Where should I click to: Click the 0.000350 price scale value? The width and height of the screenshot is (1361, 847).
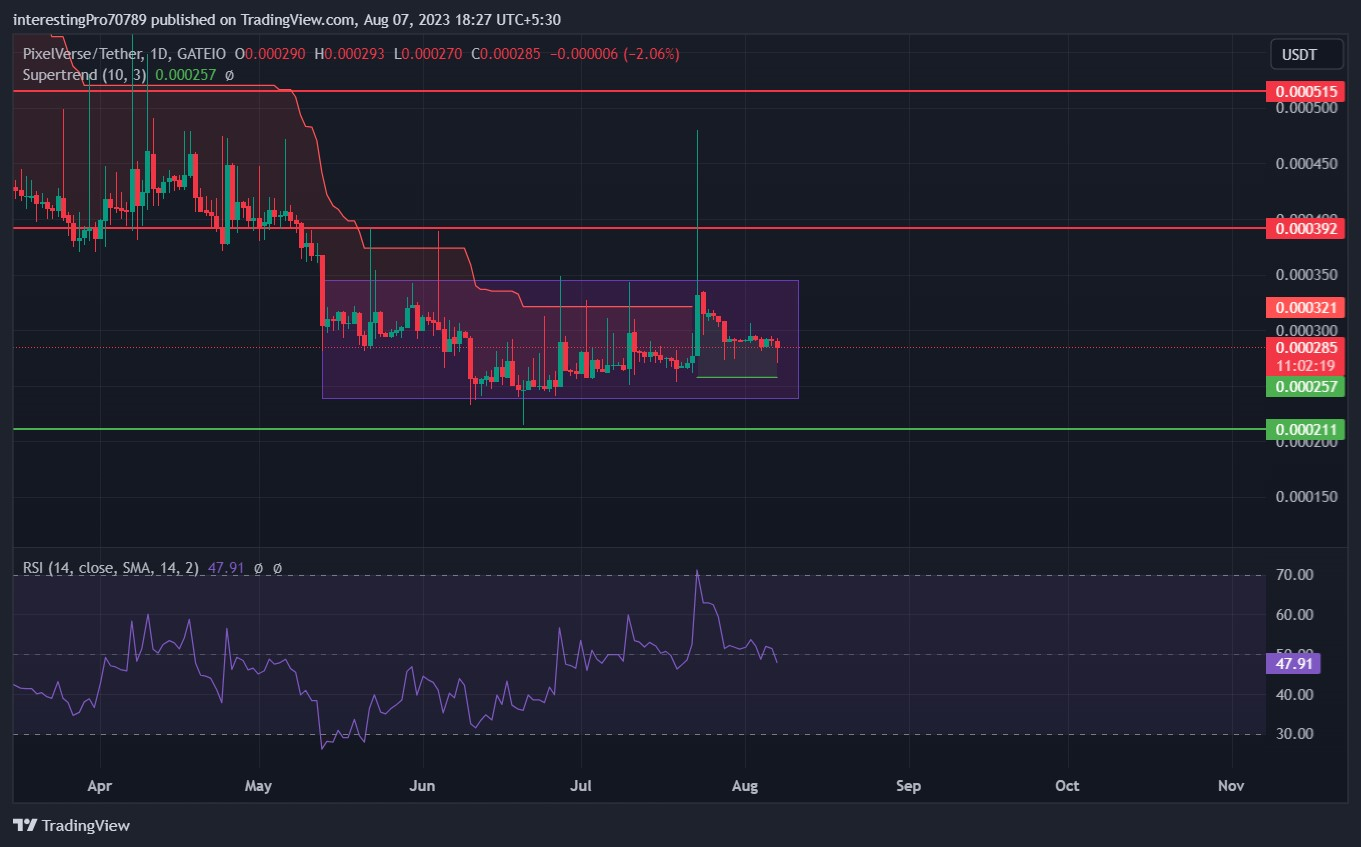(x=1305, y=274)
